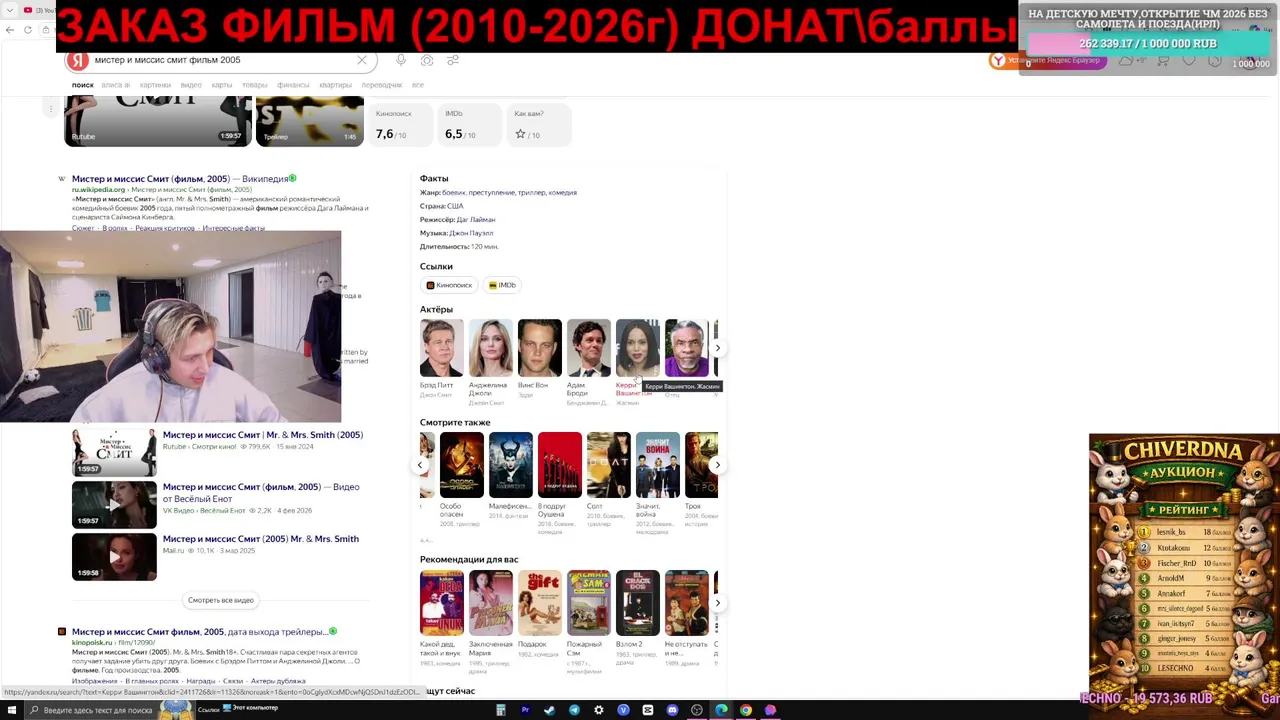Switch to карты search tab
Viewport: 1280px width, 720px height.
222,85
